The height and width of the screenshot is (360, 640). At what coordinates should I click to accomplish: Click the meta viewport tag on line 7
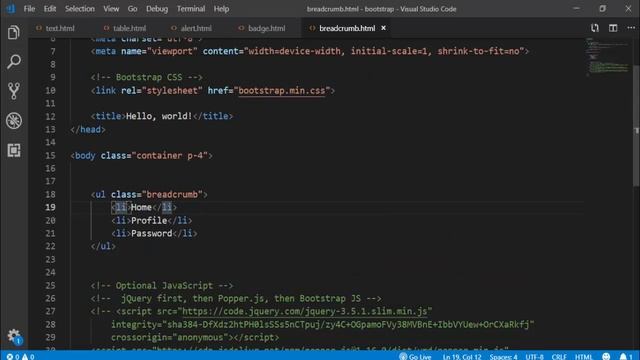310,51
